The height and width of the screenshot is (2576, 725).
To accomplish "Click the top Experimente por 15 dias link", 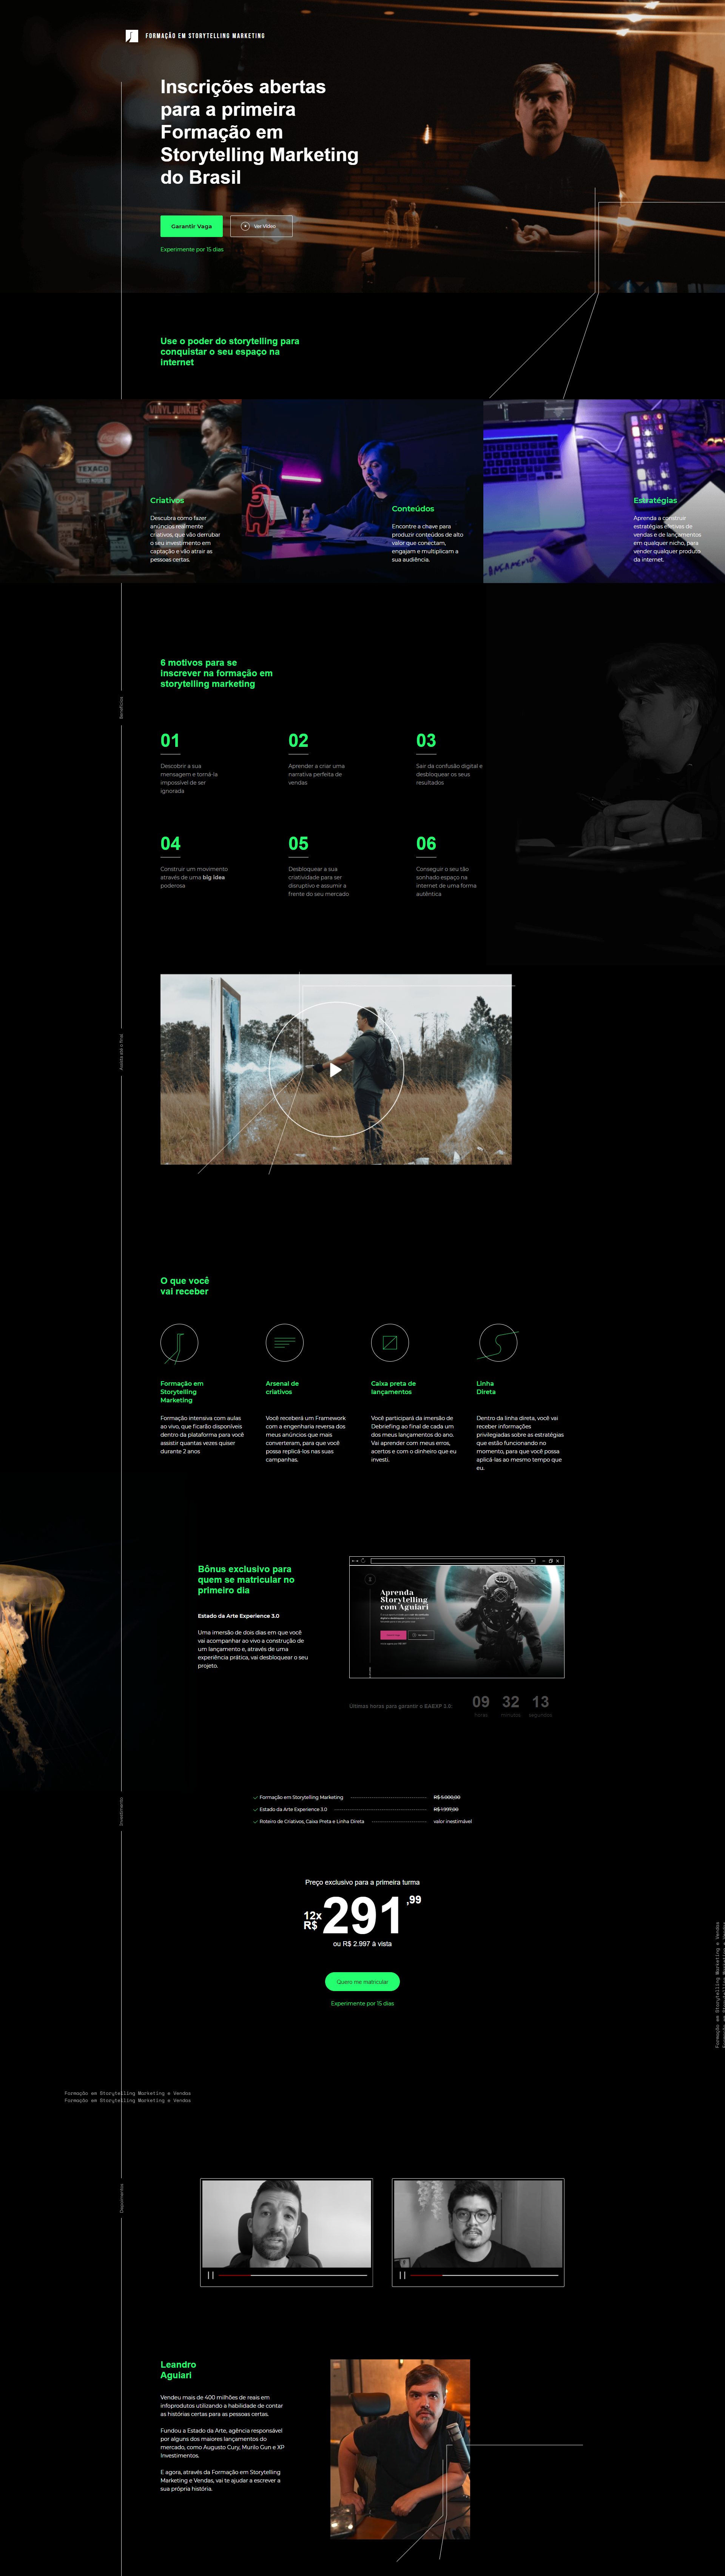I will point(192,249).
